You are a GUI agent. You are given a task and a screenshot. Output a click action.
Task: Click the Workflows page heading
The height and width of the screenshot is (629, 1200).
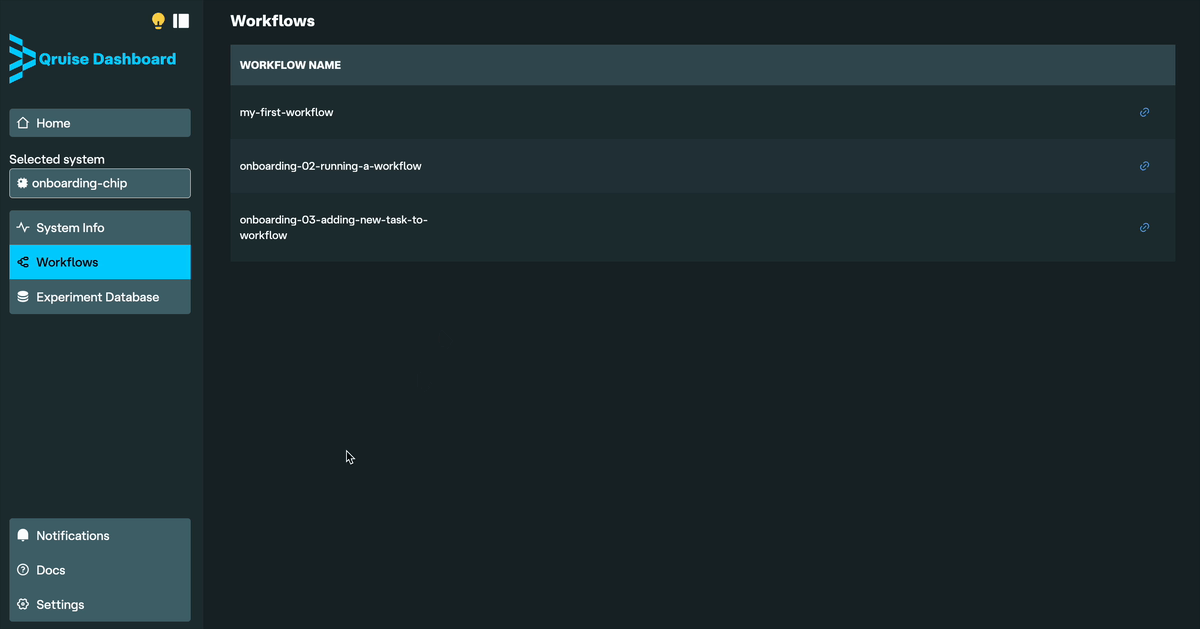[272, 21]
